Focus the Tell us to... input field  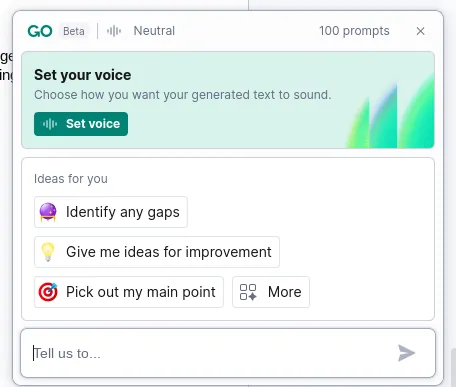[x=228, y=353]
